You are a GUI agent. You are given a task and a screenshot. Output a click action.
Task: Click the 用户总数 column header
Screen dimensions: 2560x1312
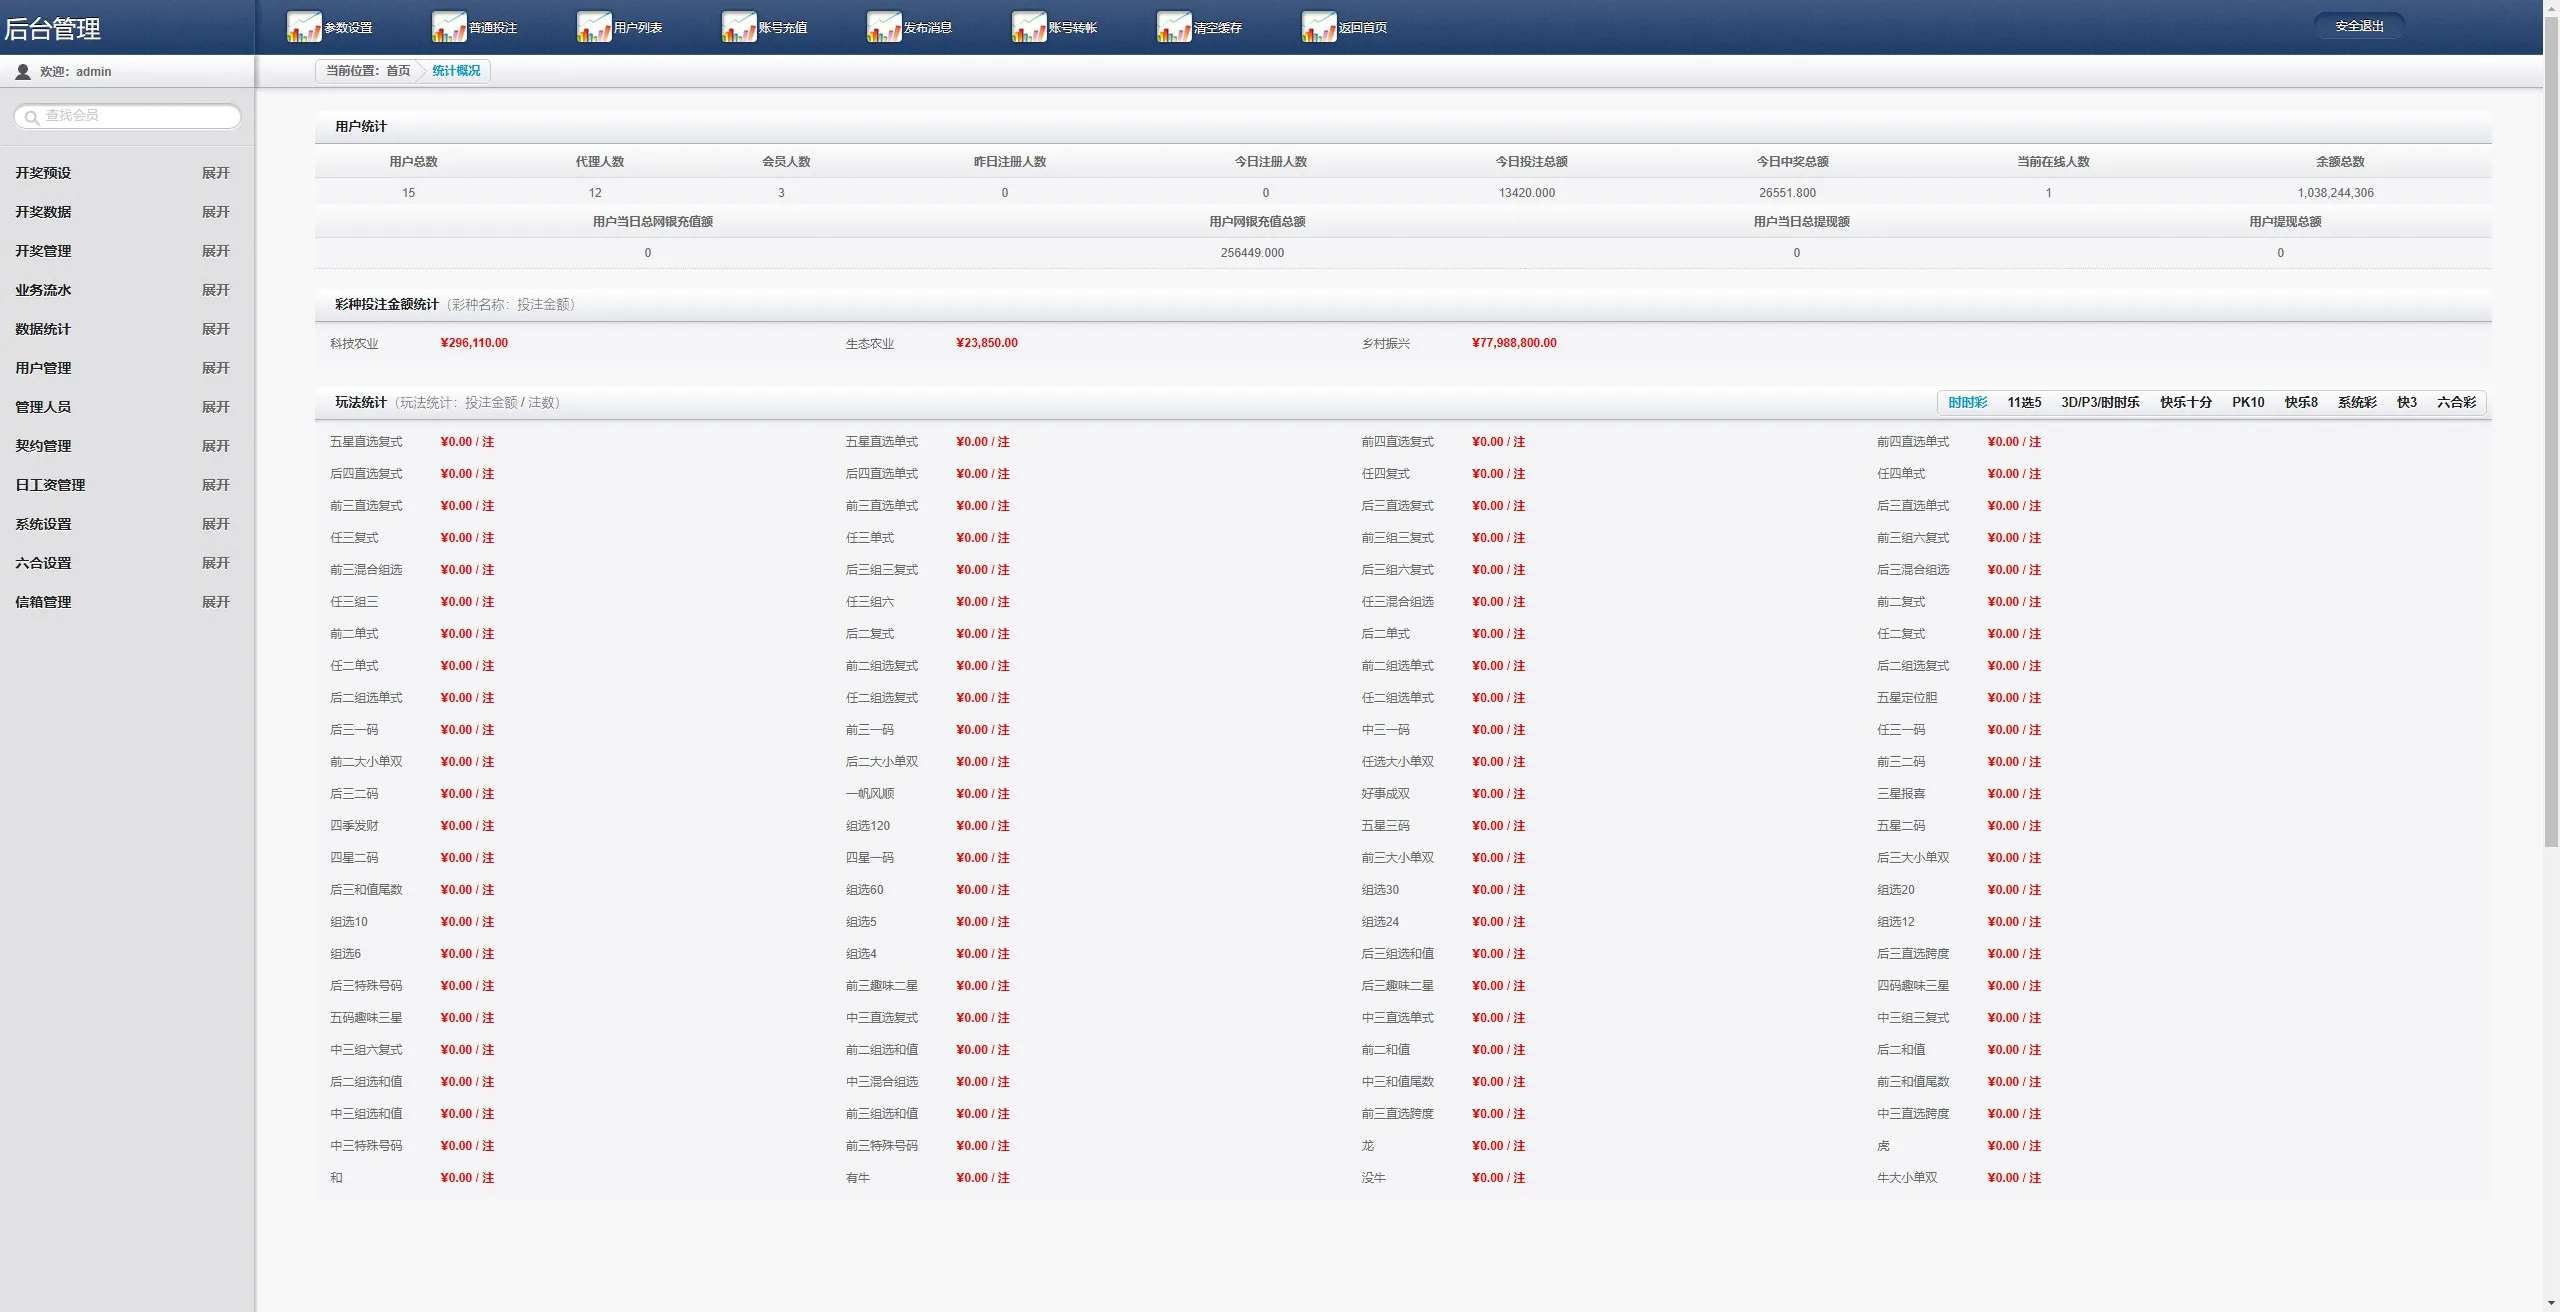tap(413, 162)
